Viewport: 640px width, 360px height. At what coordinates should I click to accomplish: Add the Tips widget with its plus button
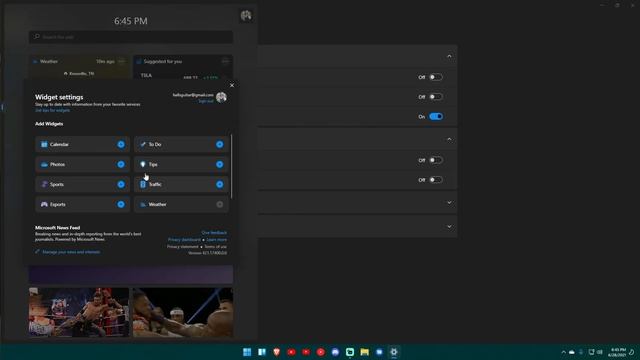coord(220,164)
